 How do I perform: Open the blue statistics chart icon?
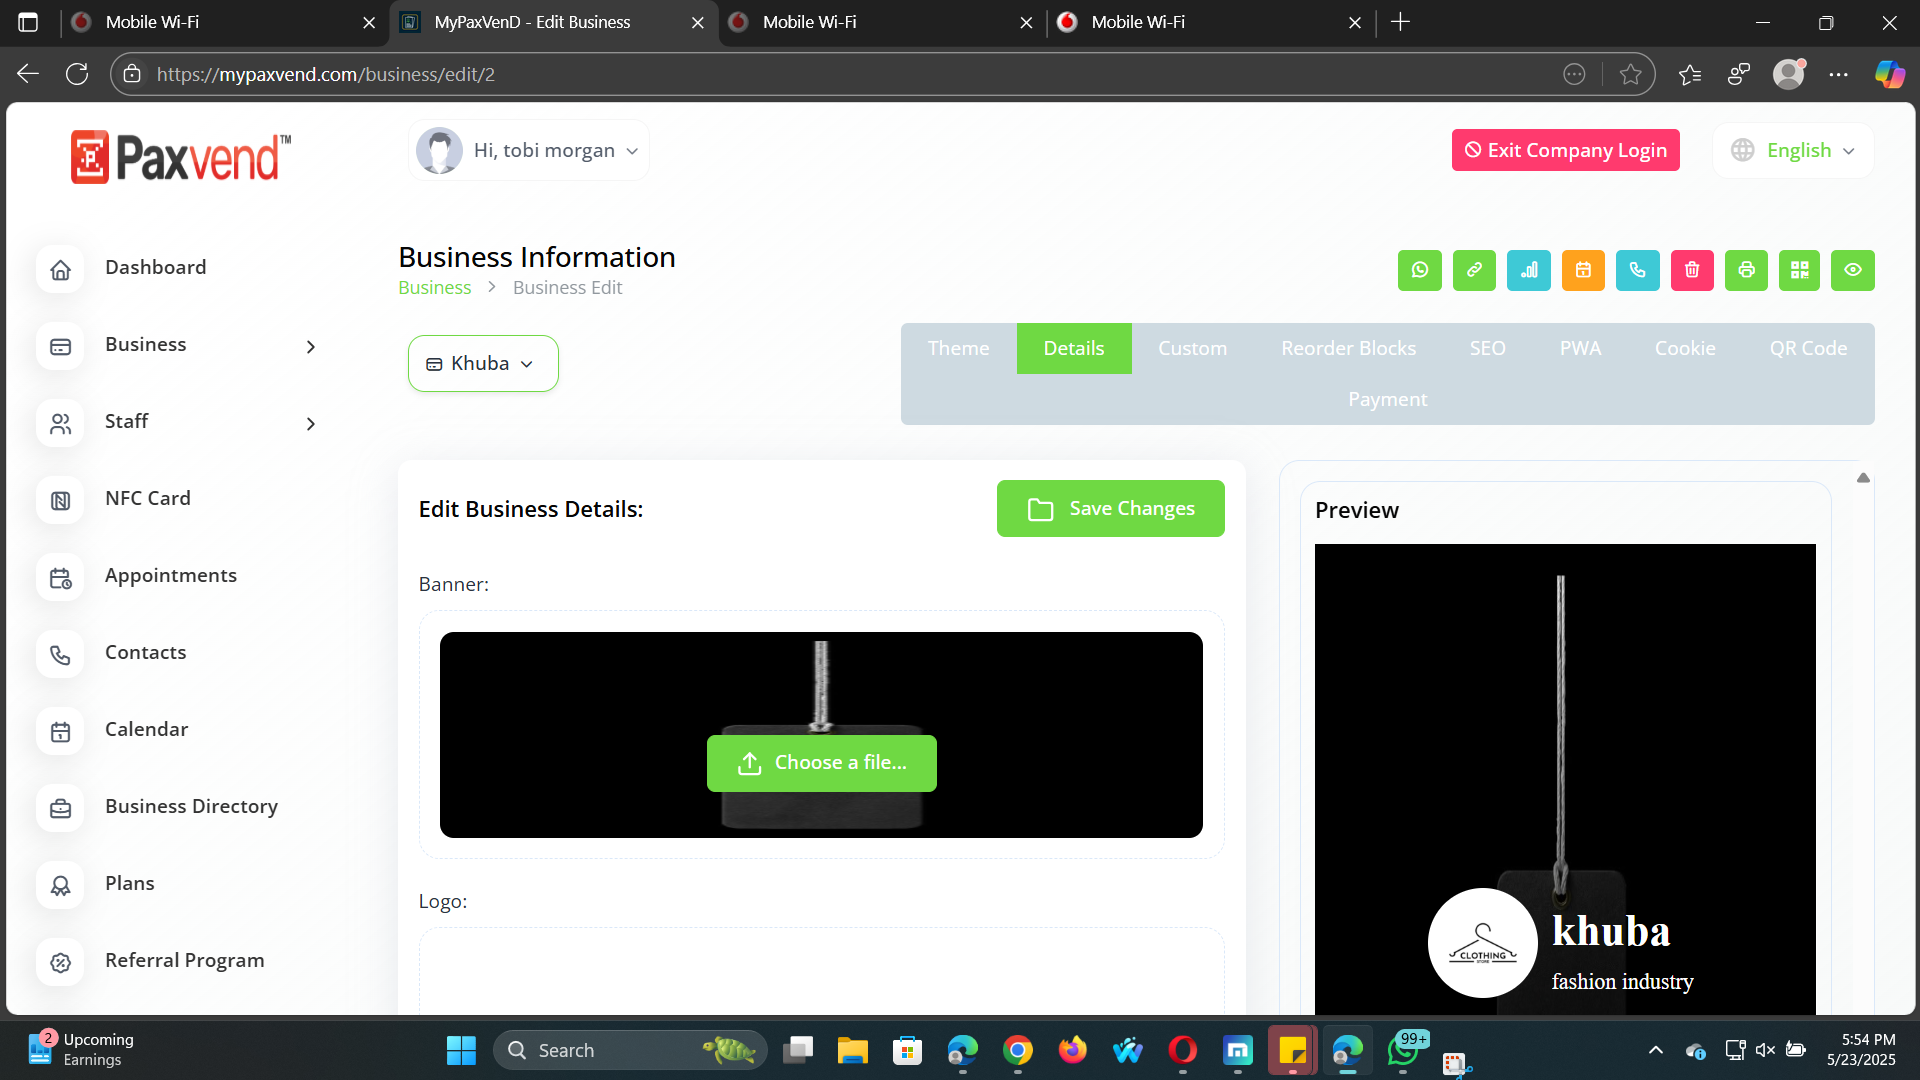(x=1529, y=270)
